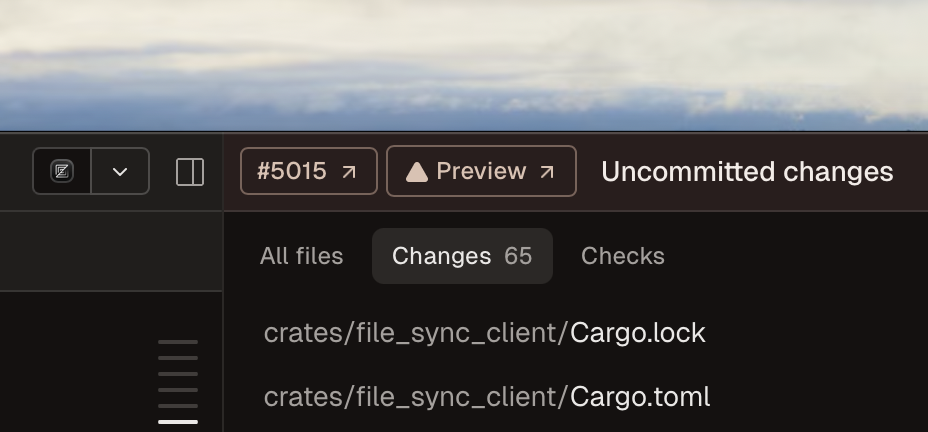Open the Checks tab
The image size is (928, 432).
coord(623,256)
